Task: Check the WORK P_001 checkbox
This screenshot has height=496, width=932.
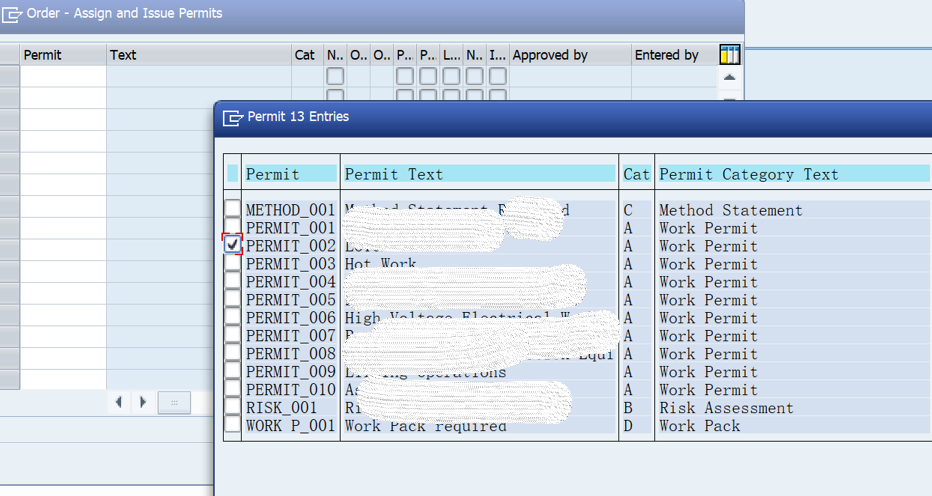Action: coord(232,424)
